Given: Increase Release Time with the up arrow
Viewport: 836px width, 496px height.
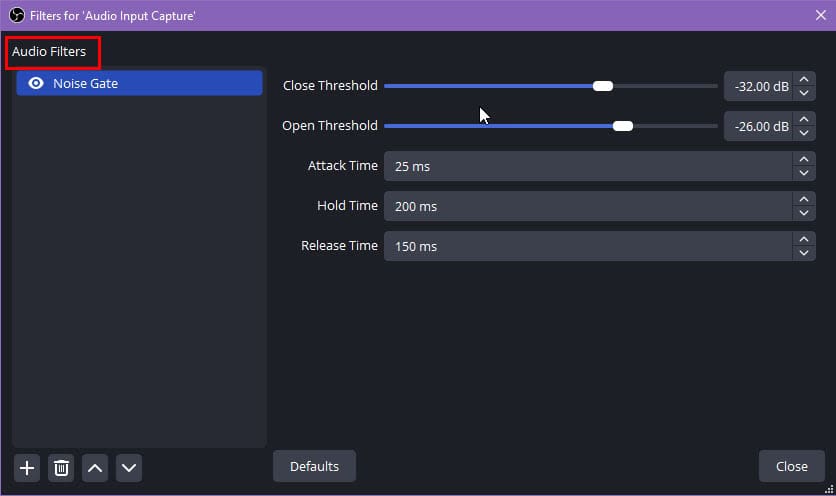Looking at the screenshot, I should (x=804, y=239).
